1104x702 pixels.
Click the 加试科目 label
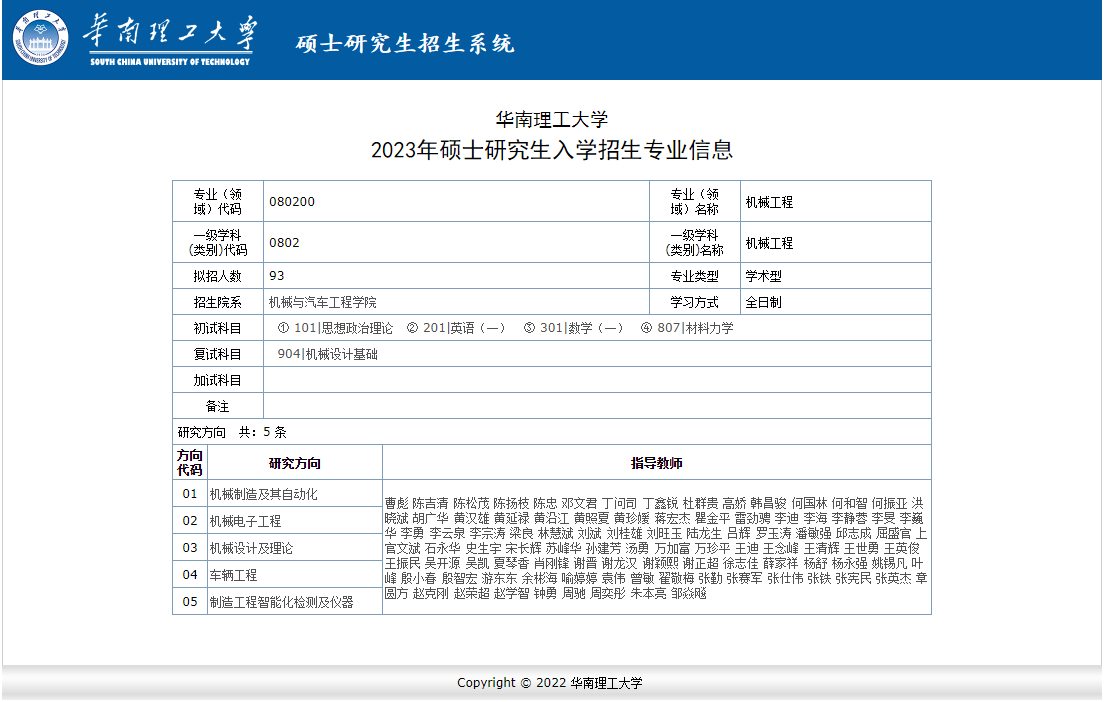(218, 380)
